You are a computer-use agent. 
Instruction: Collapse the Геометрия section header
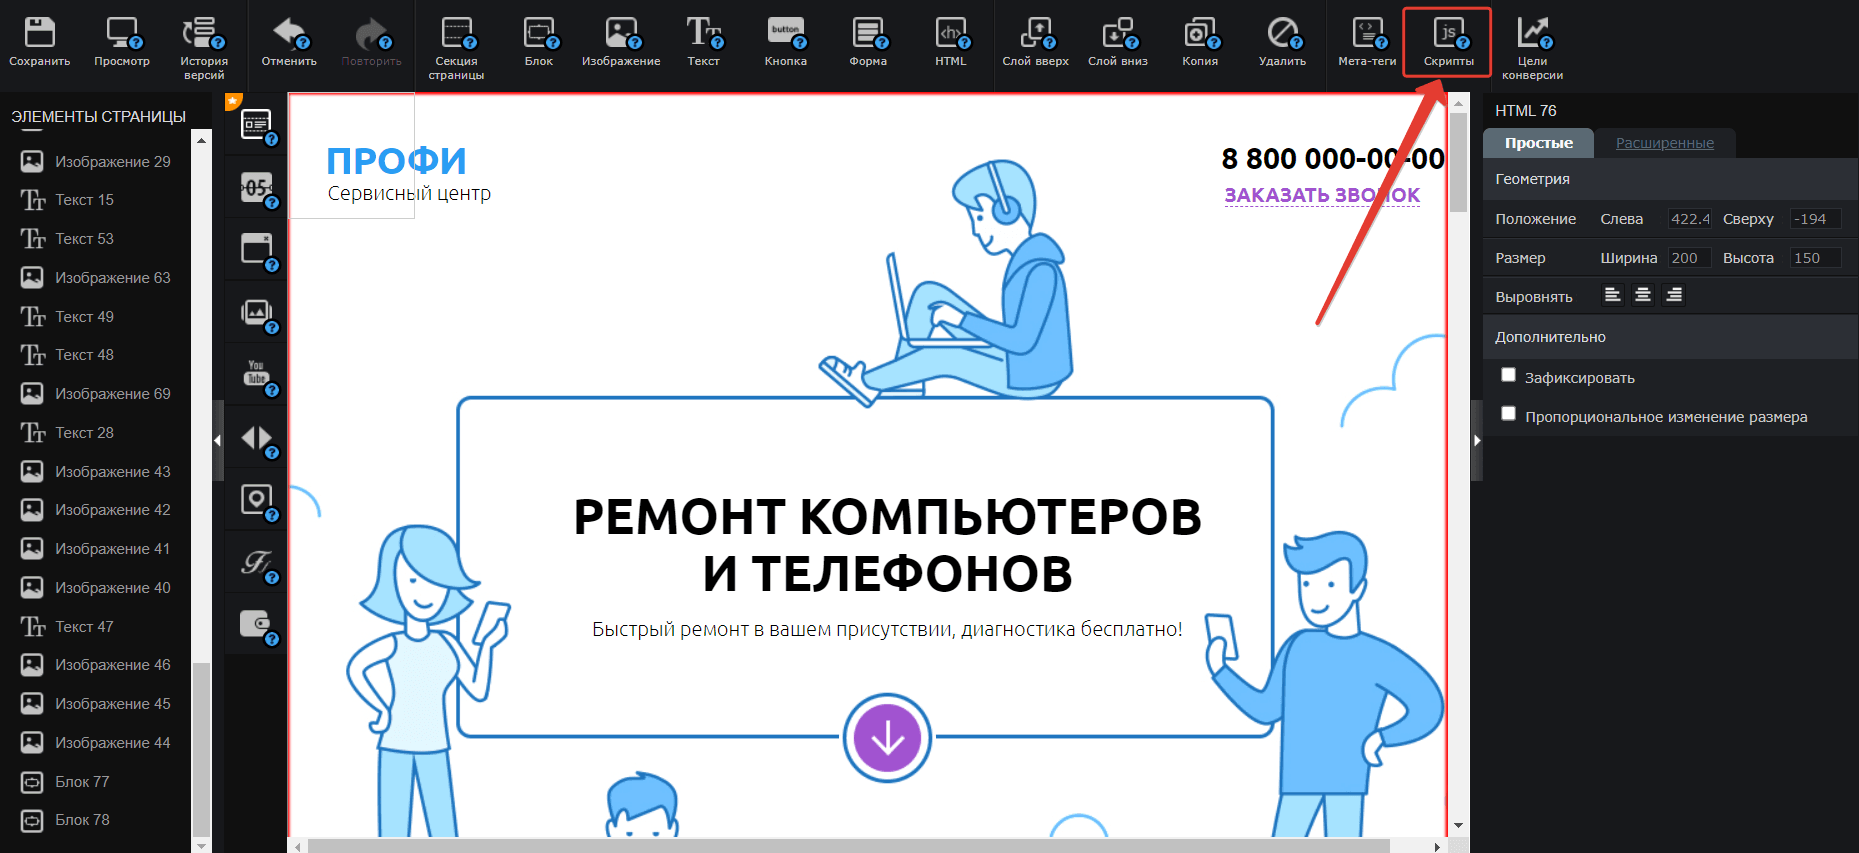pos(1670,179)
